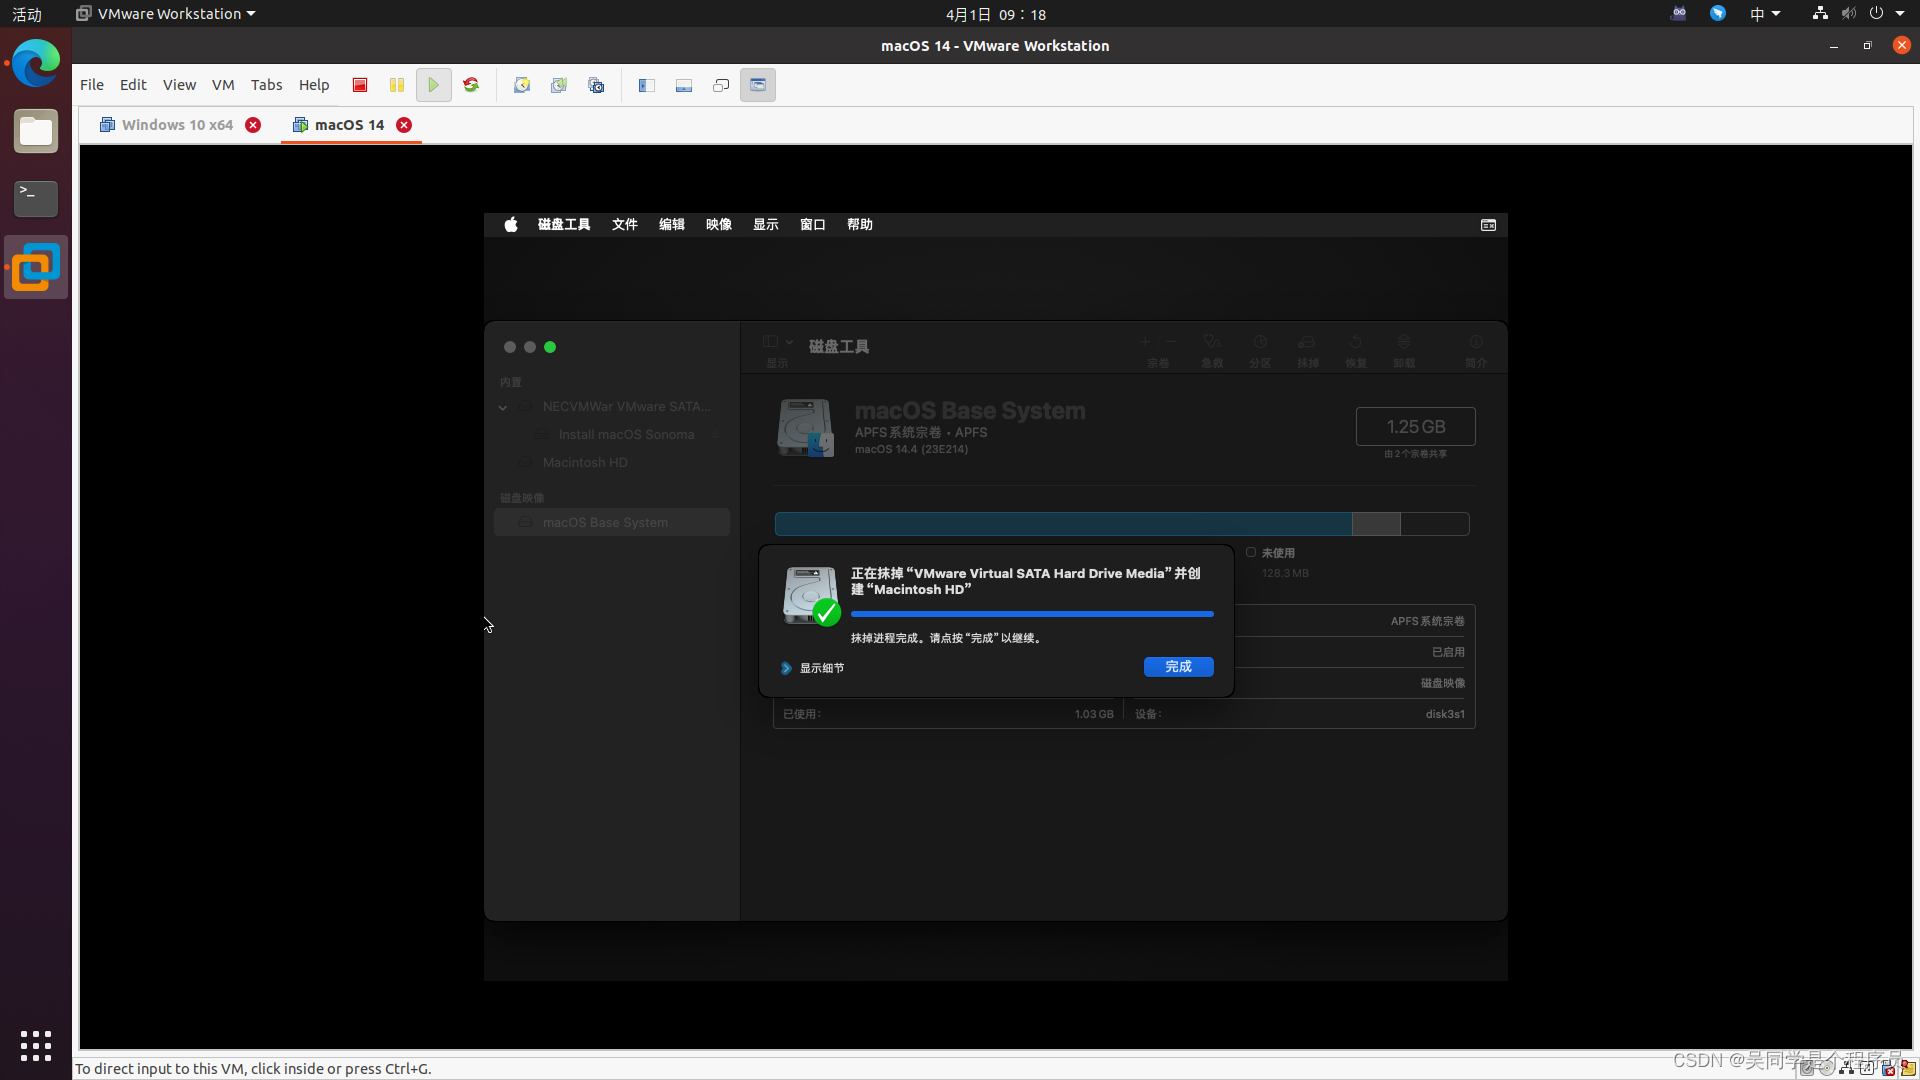Toggle unity mode icon in the toolbar
Viewport: 1920px width, 1080px height.
point(721,85)
